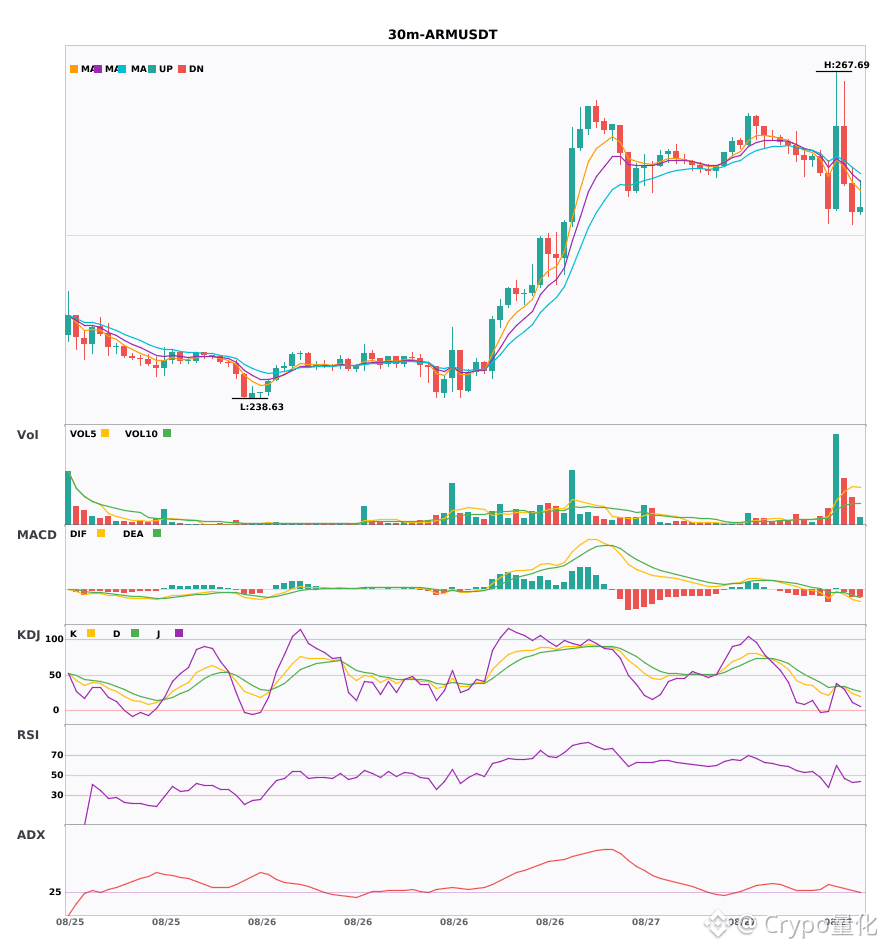Click the orange MA legend swatch
The width and height of the screenshot is (885, 950).
pyautogui.click(x=74, y=69)
